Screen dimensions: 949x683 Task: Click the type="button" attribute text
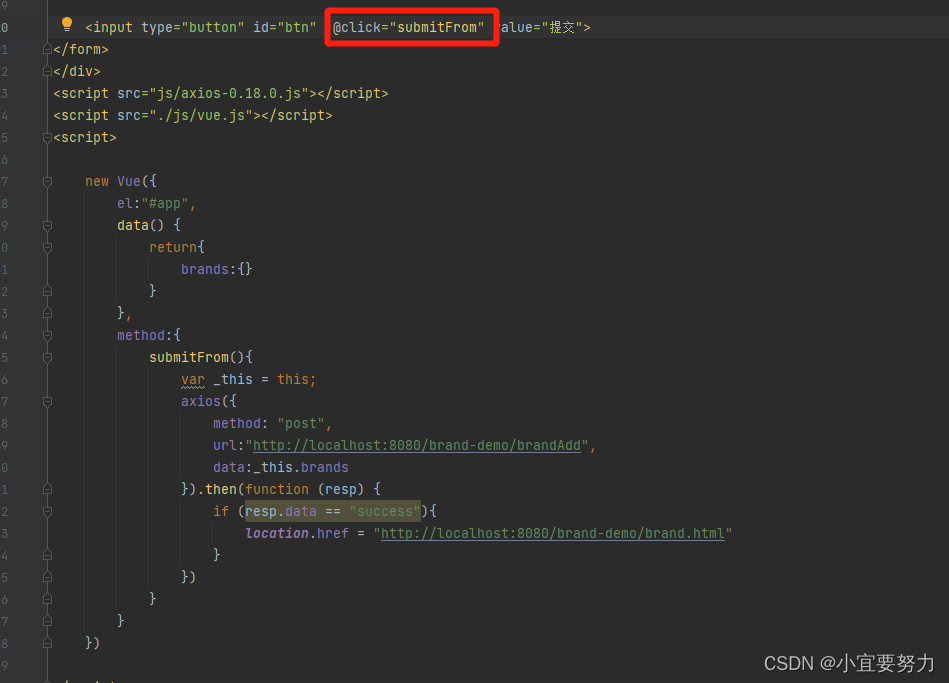pos(192,27)
